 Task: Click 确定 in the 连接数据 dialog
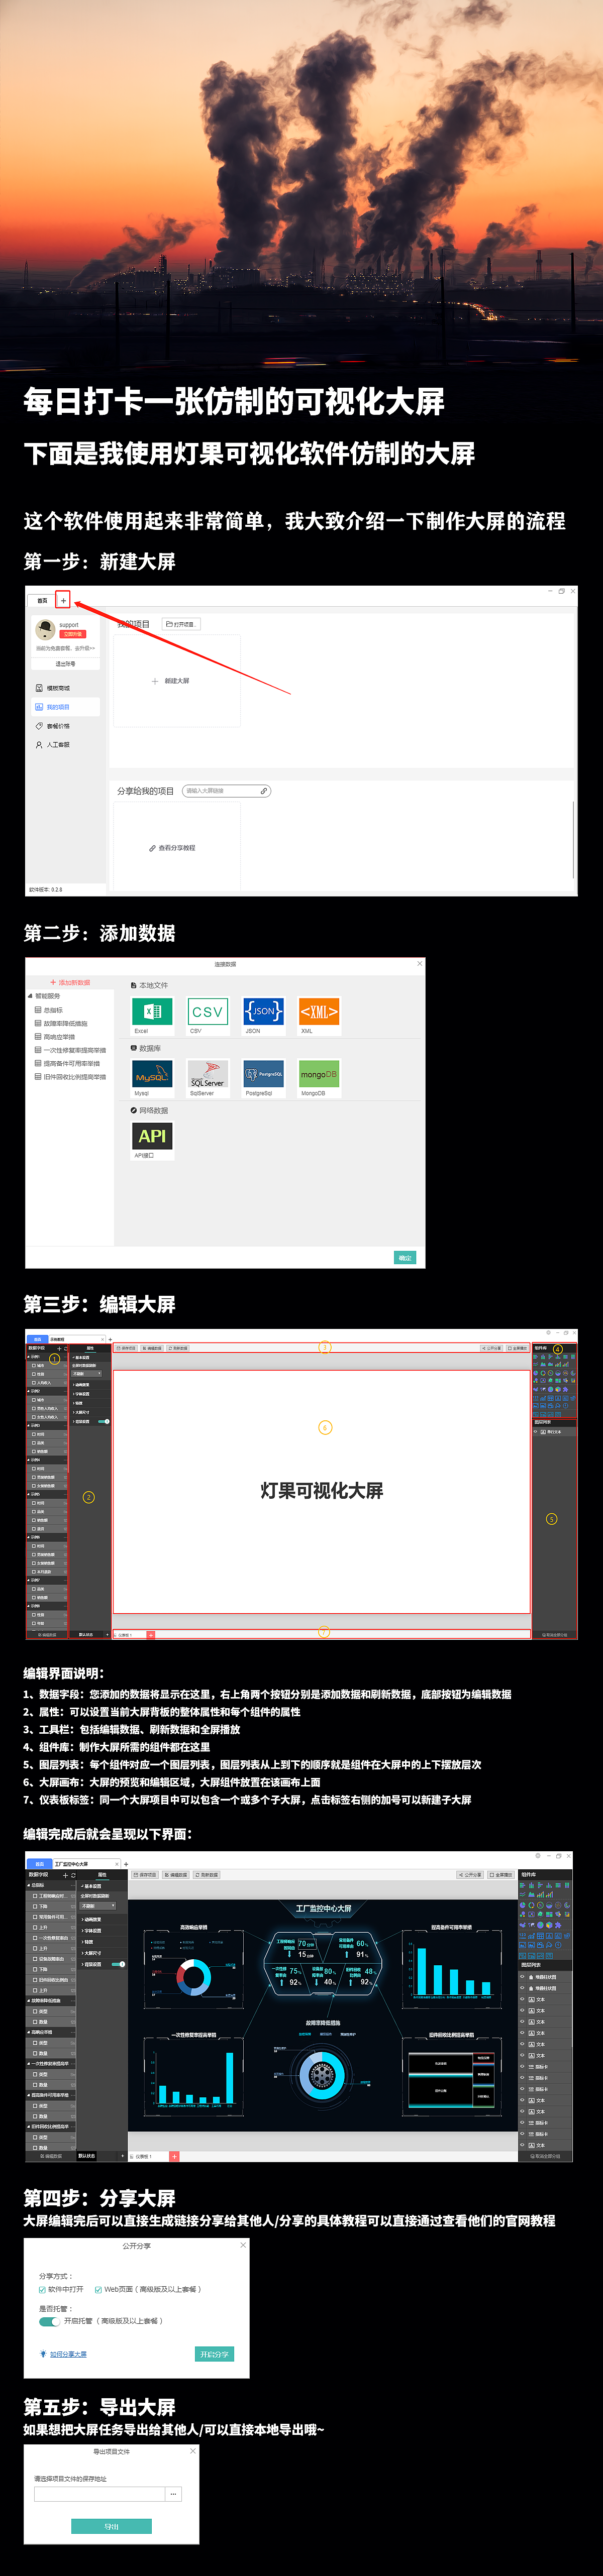click(x=405, y=1258)
